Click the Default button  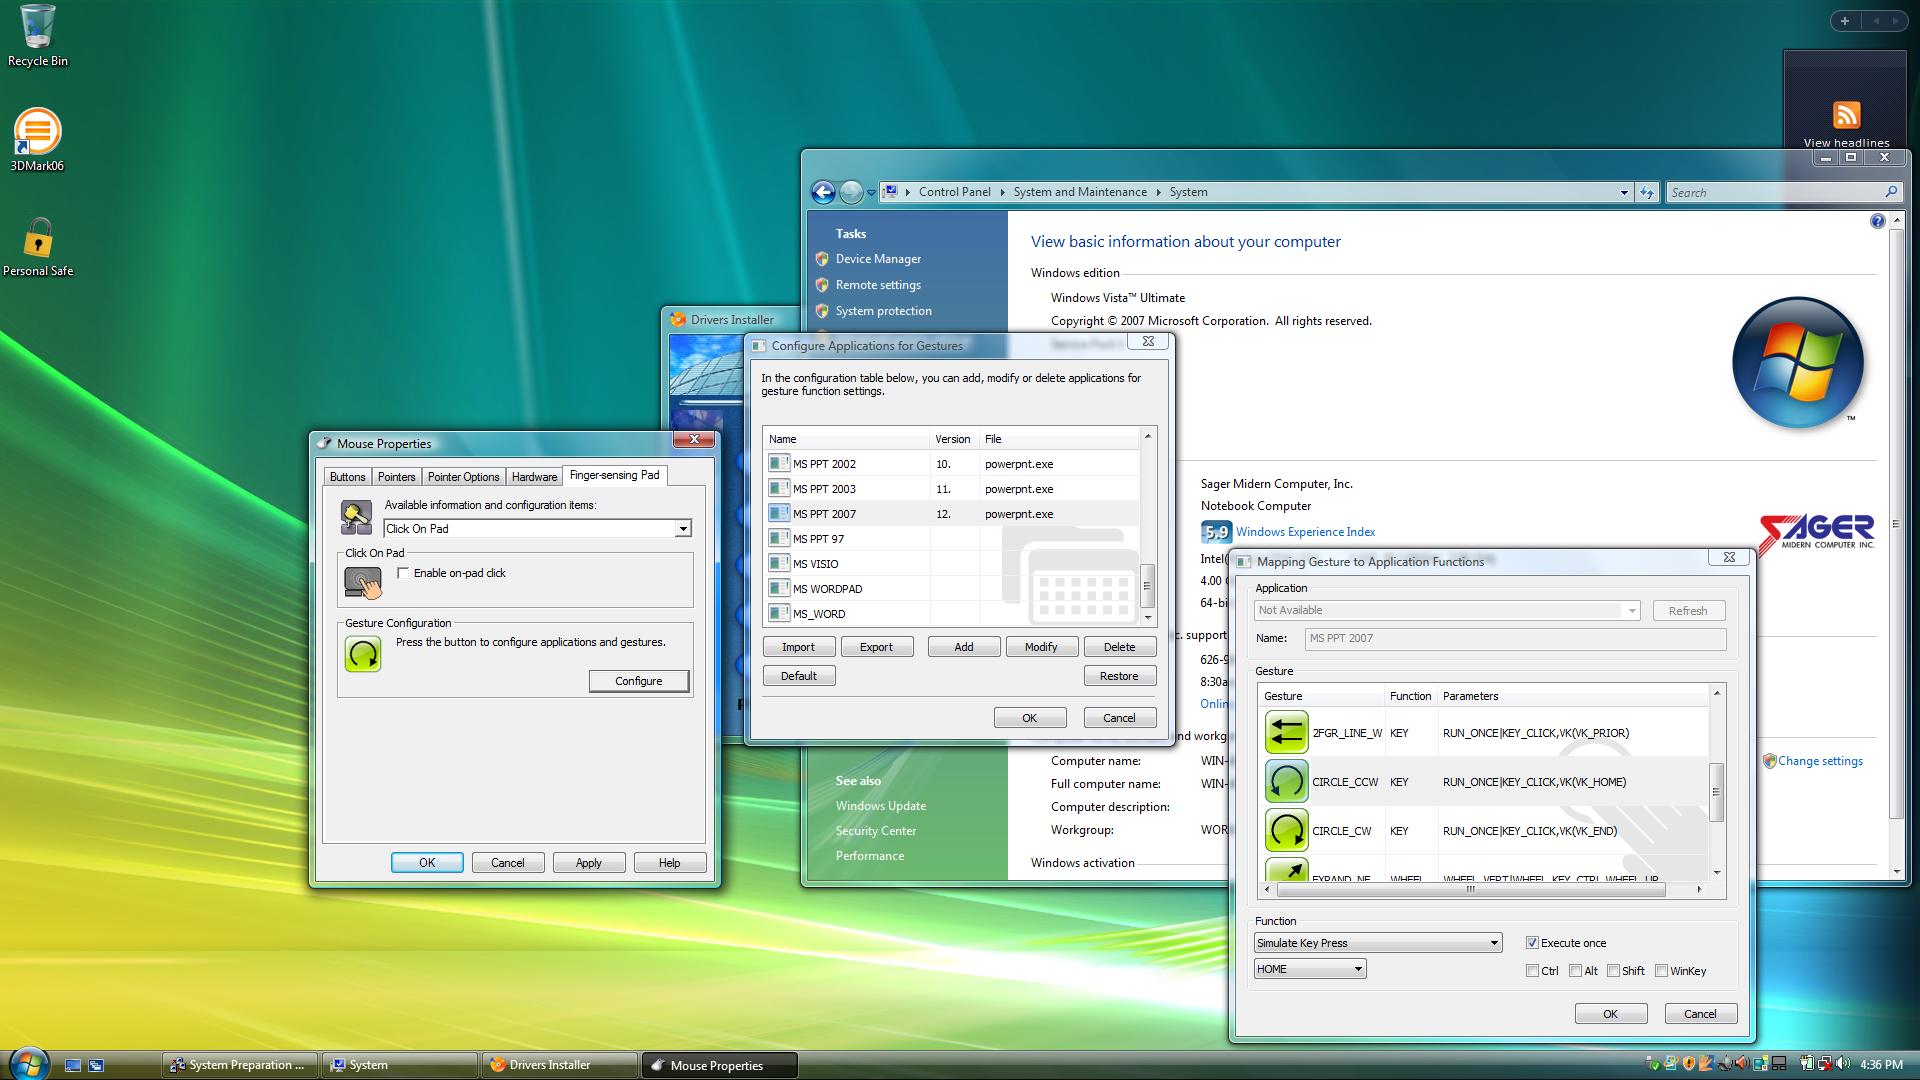point(798,676)
